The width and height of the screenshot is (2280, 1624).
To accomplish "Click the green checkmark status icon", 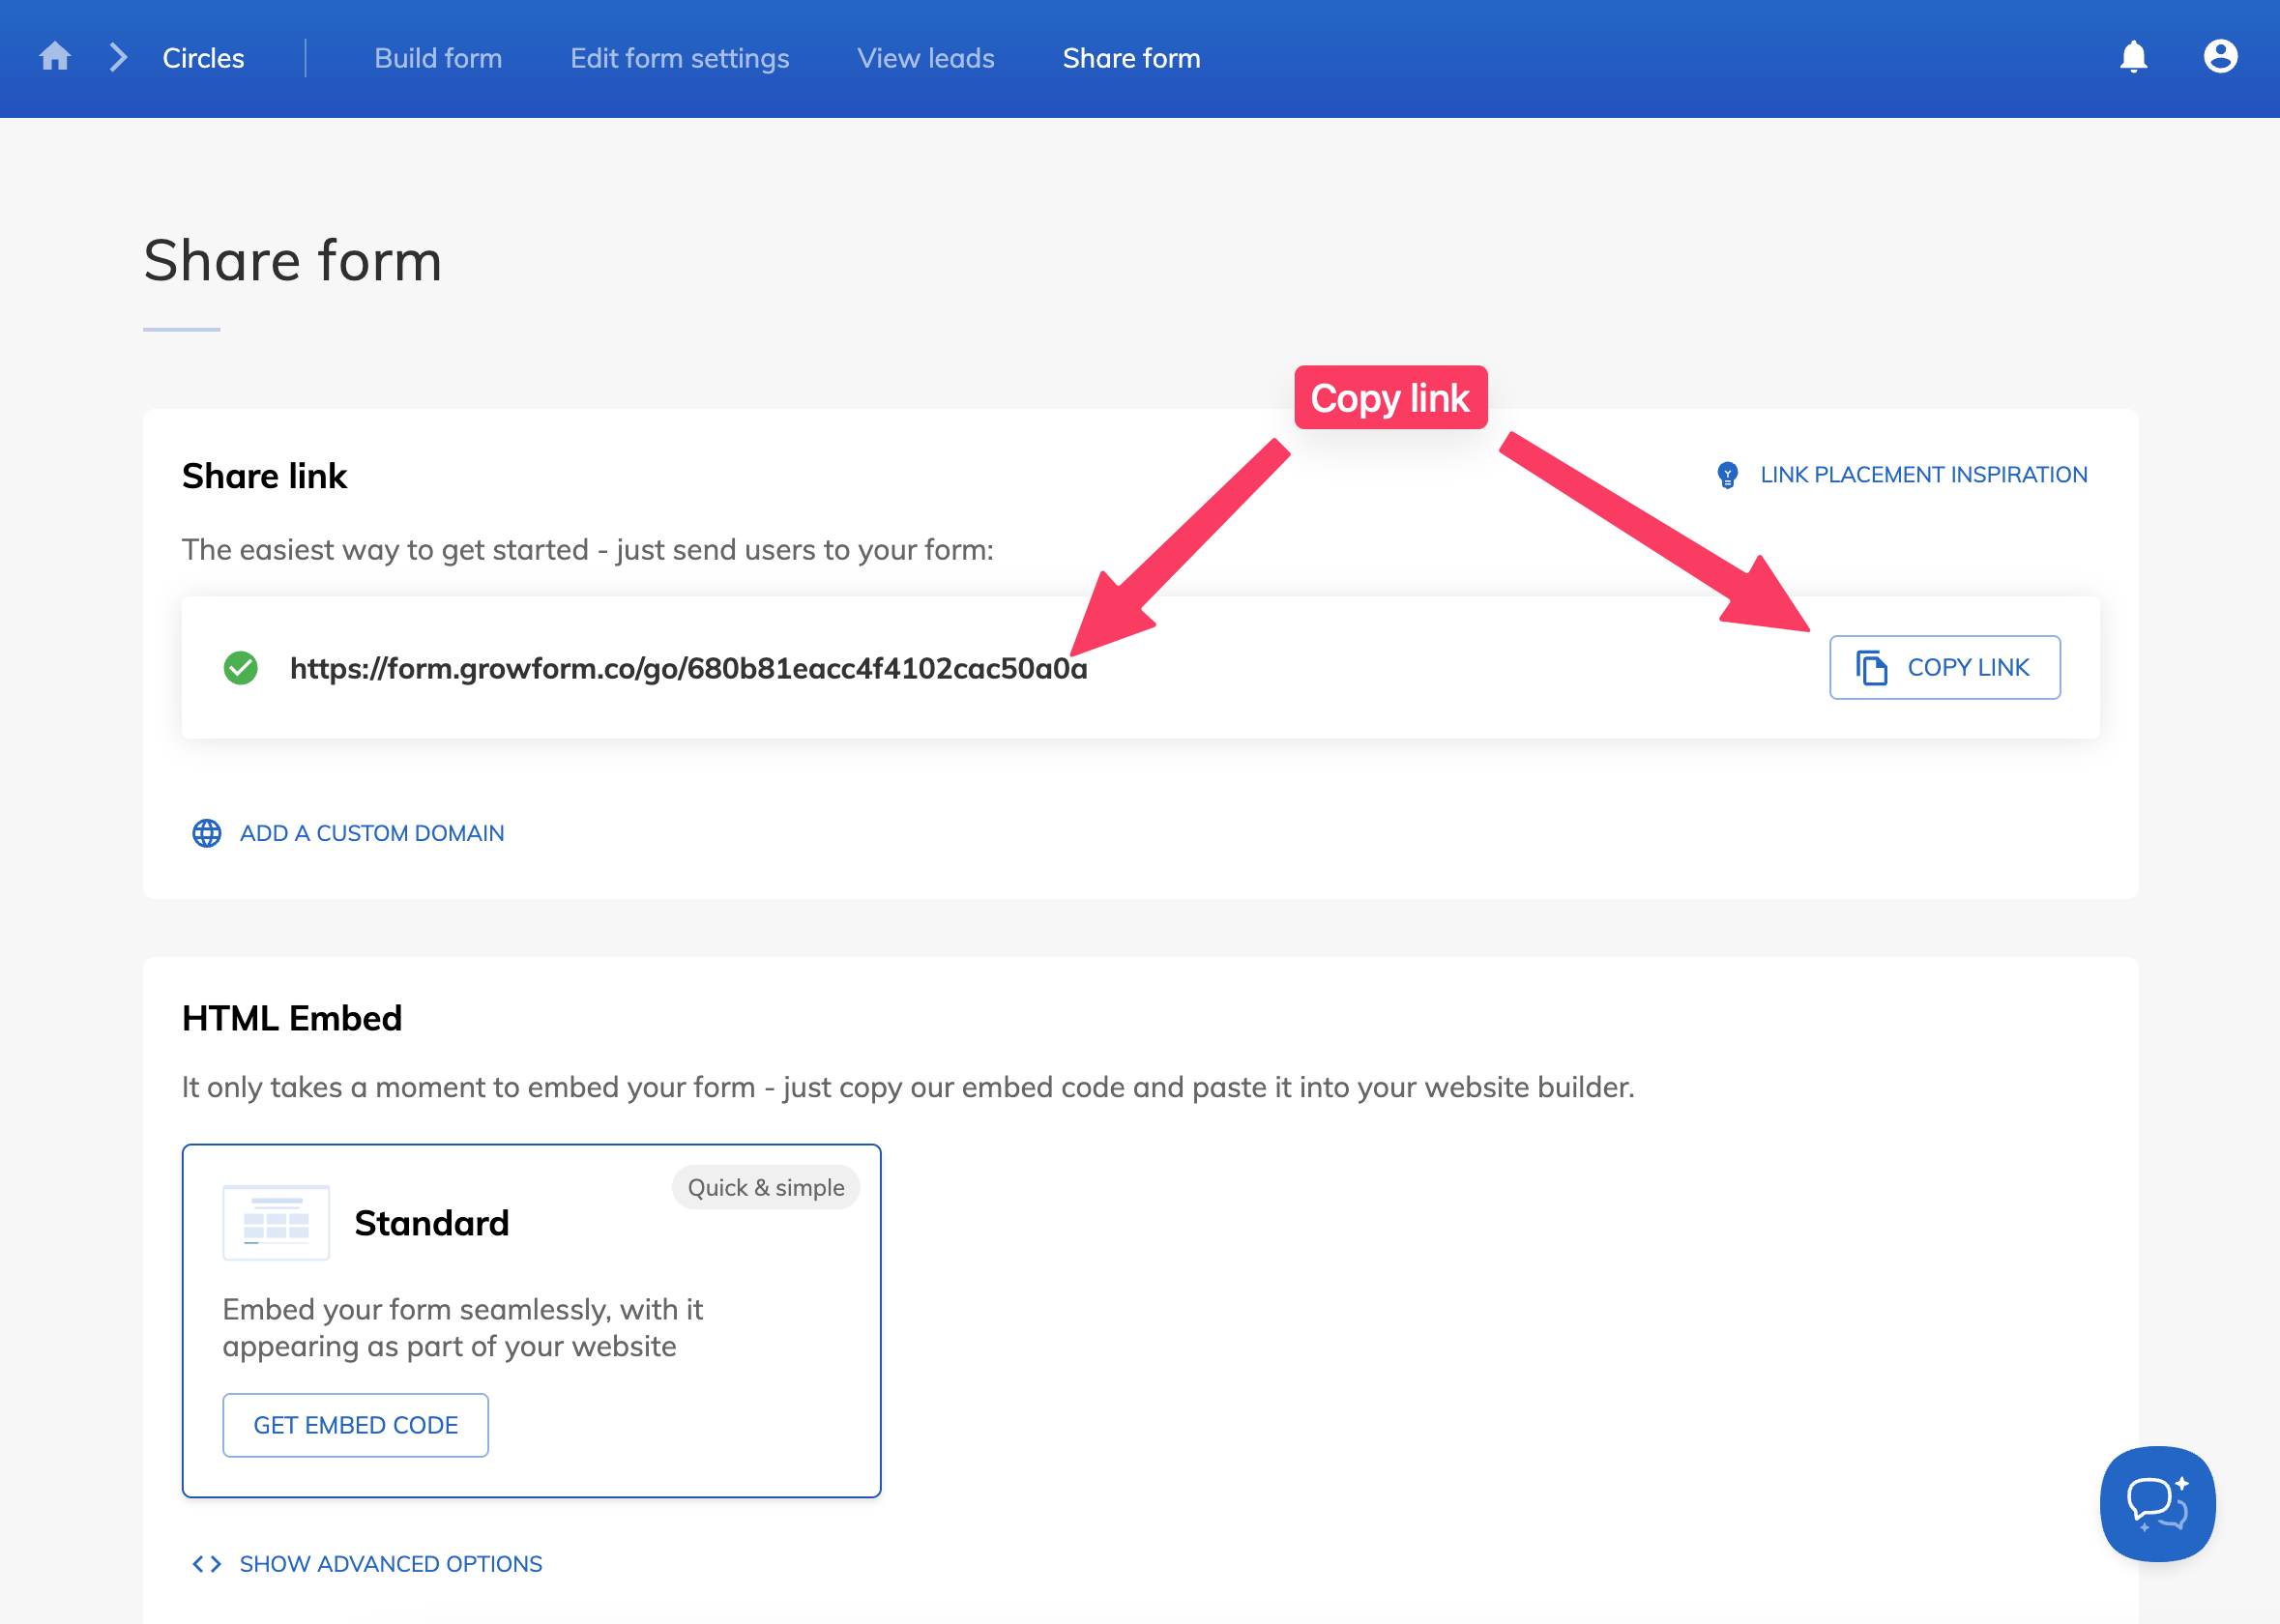I will pos(240,668).
